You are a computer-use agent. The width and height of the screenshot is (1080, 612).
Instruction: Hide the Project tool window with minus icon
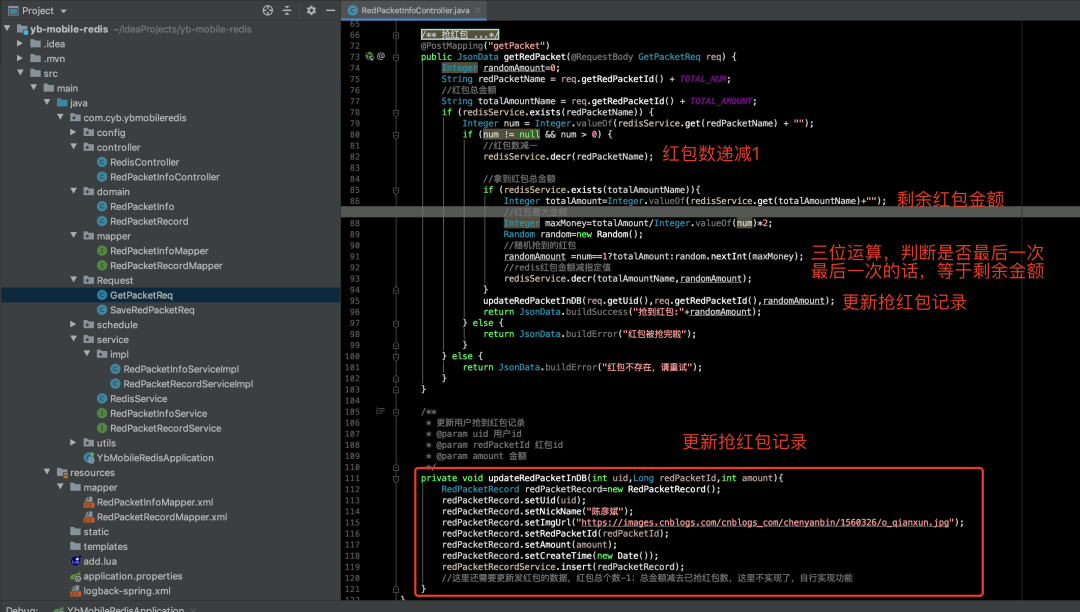point(330,10)
